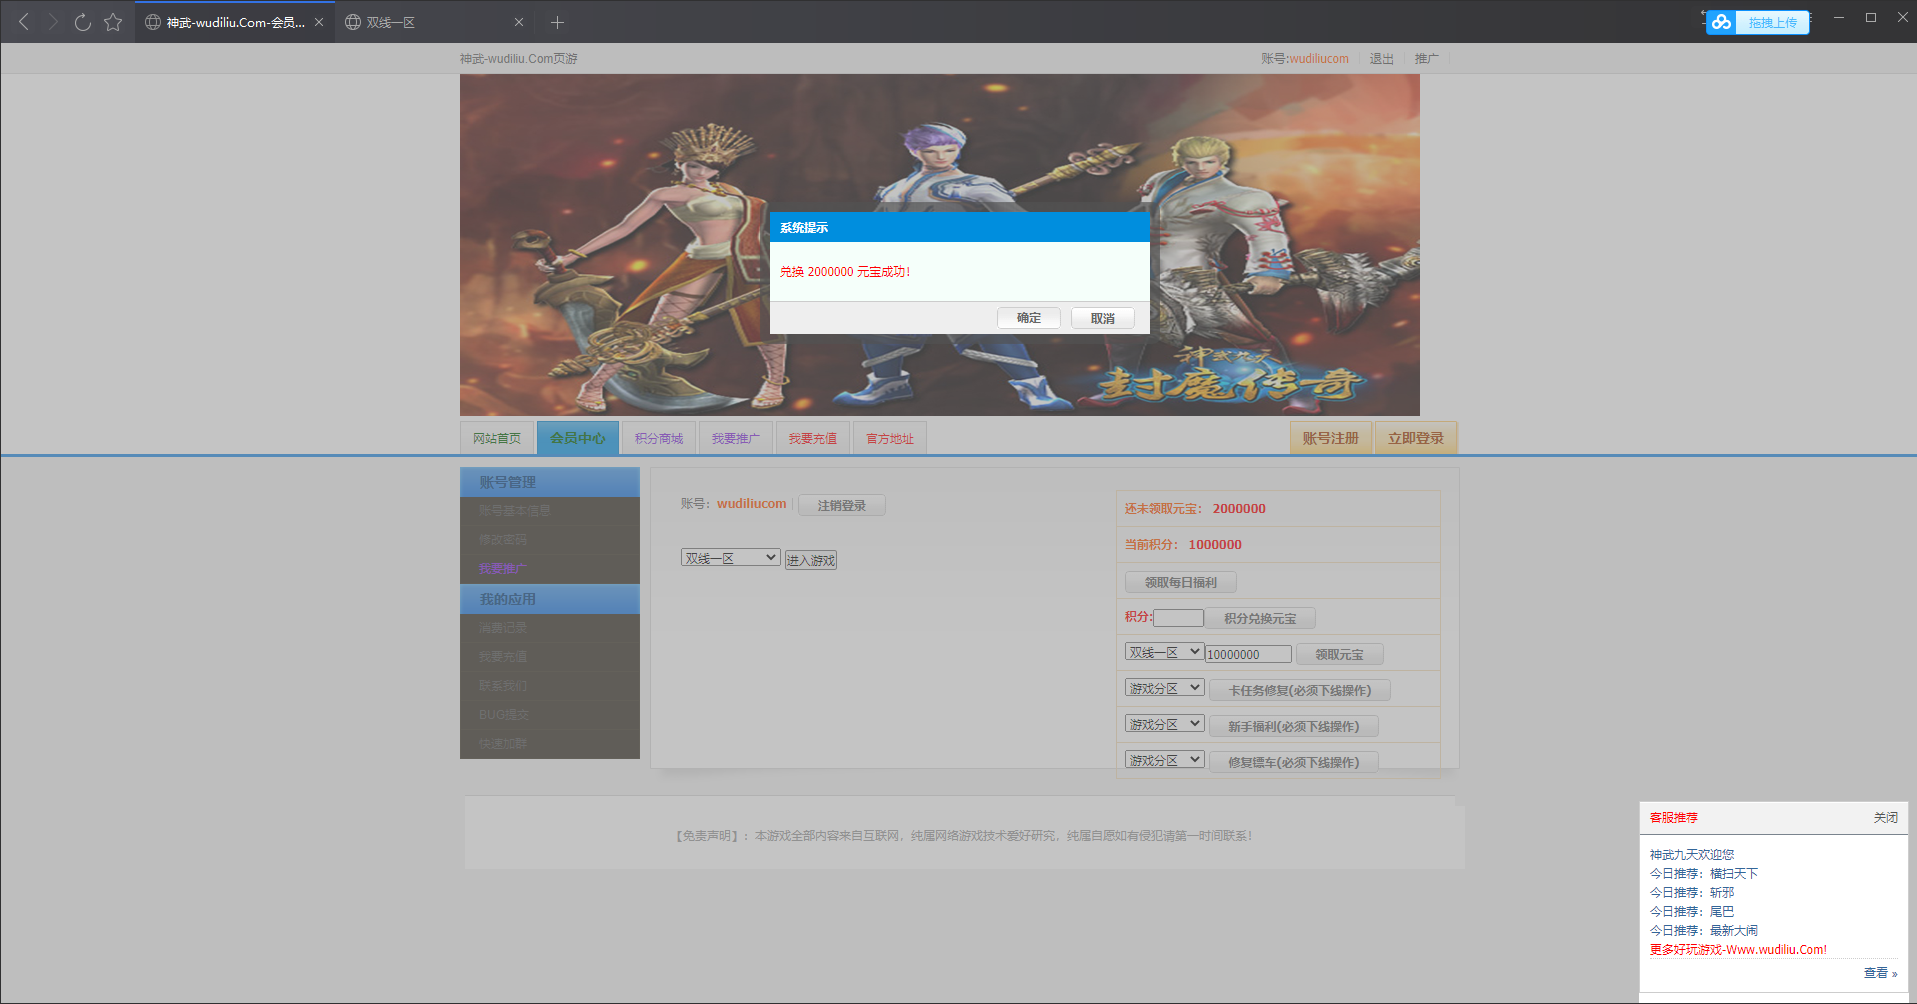The width and height of the screenshot is (1917, 1004).
Task: Click the 卡任务修复(必须下线操作) button
Action: 1300,690
